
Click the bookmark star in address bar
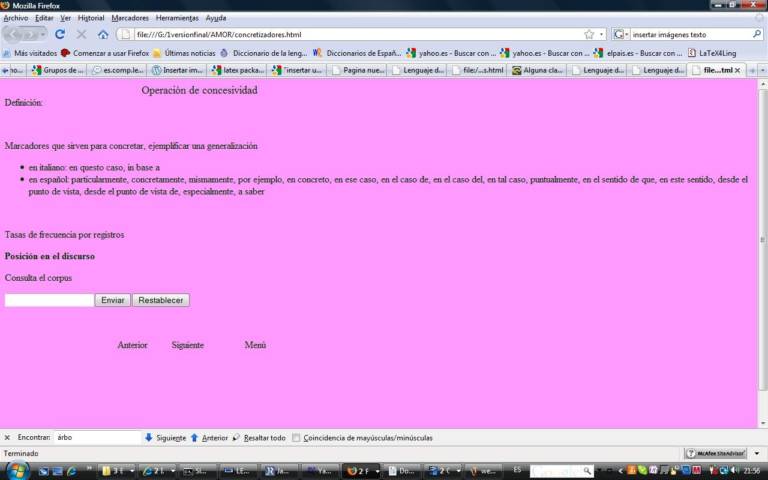click(x=589, y=34)
